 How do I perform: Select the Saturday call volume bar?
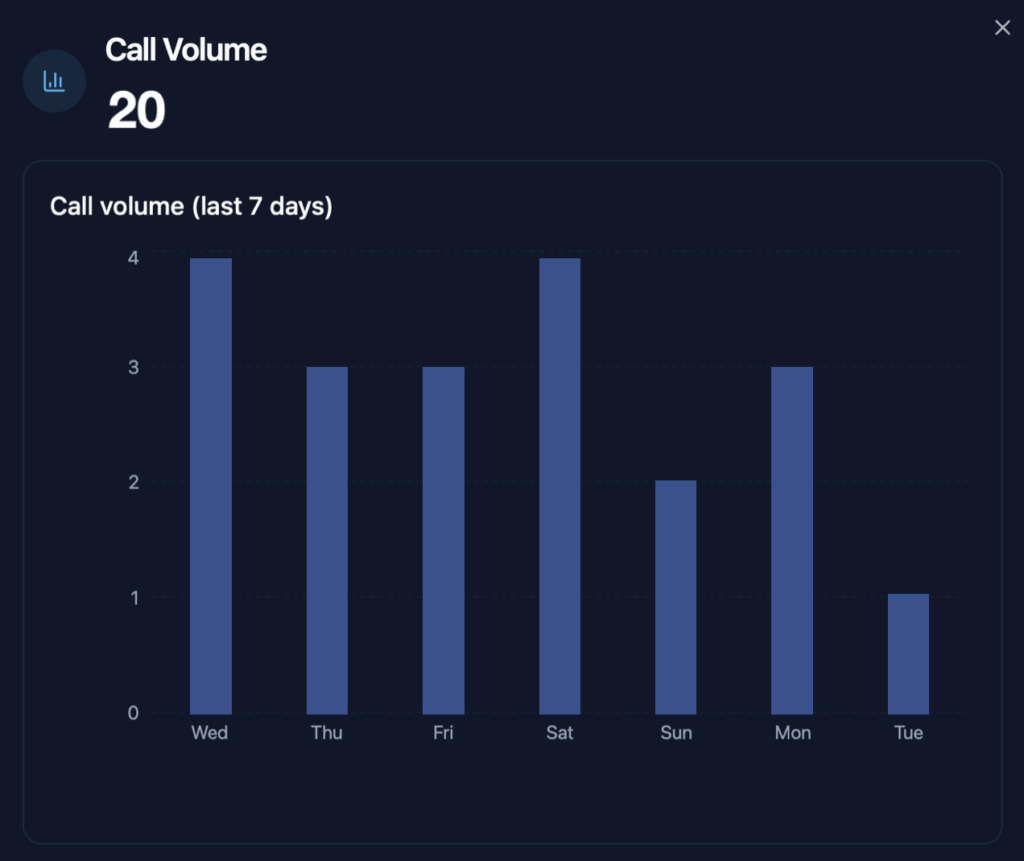559,486
